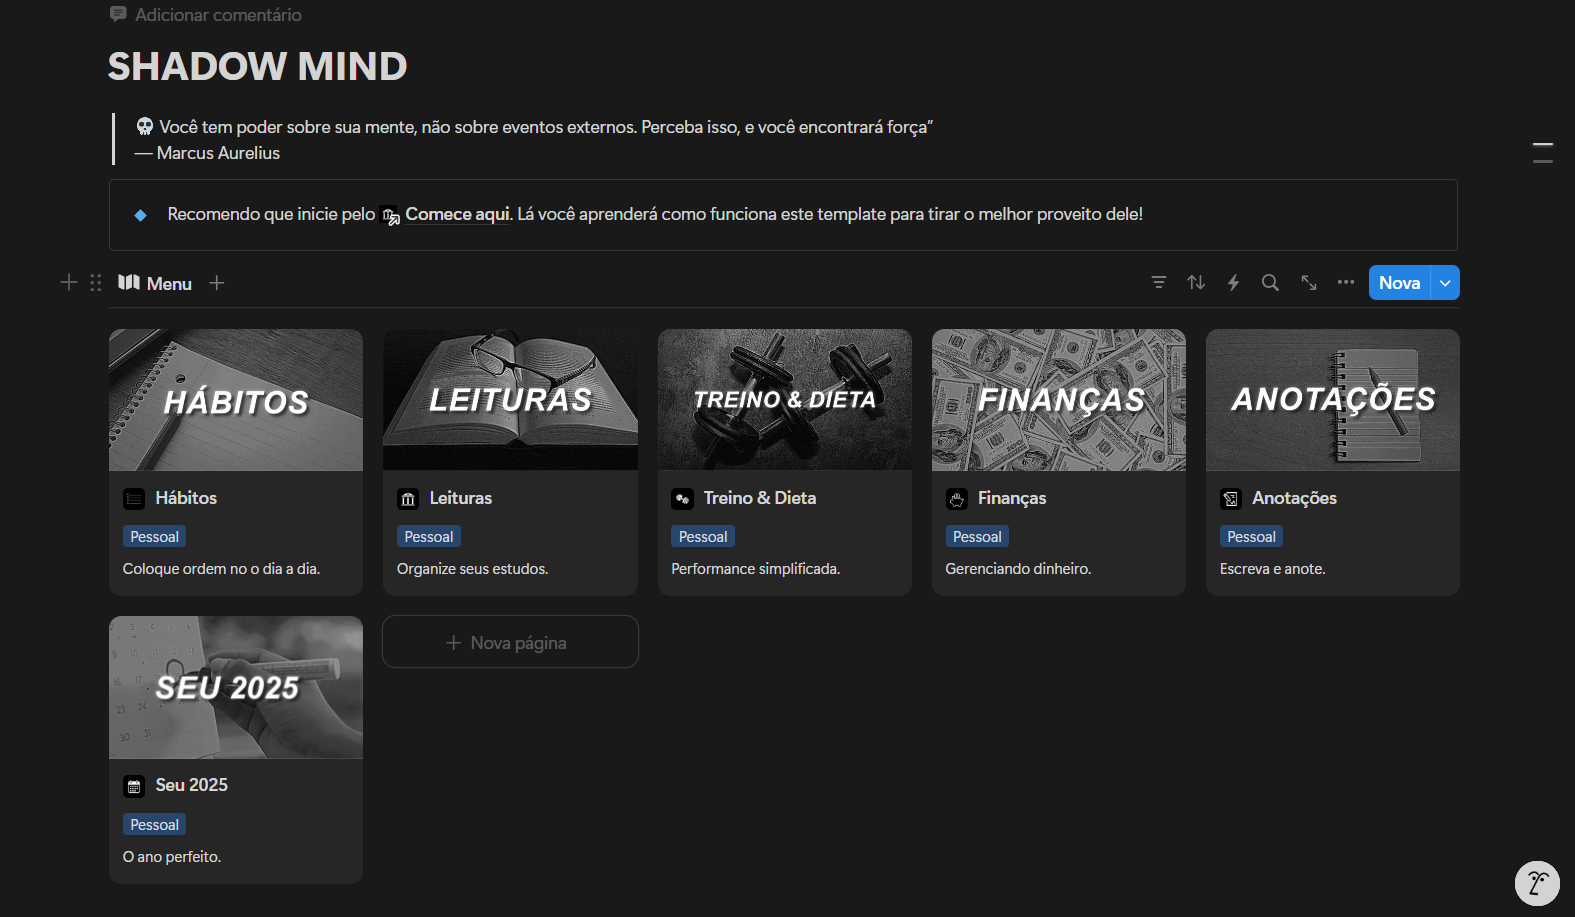Open the Notion AI assistant round button

coord(1537,883)
